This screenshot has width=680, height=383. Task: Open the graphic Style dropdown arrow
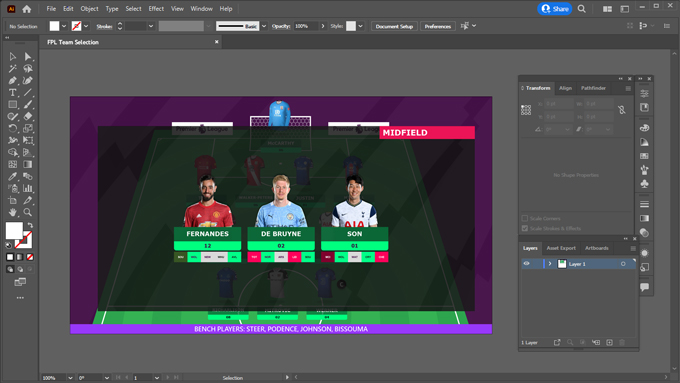pos(360,26)
